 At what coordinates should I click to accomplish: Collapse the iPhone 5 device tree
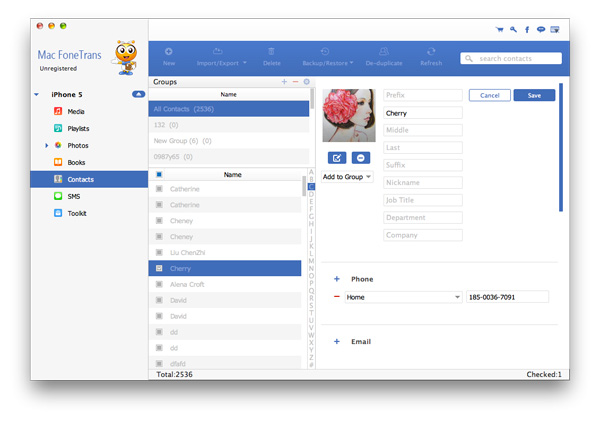tap(36, 94)
